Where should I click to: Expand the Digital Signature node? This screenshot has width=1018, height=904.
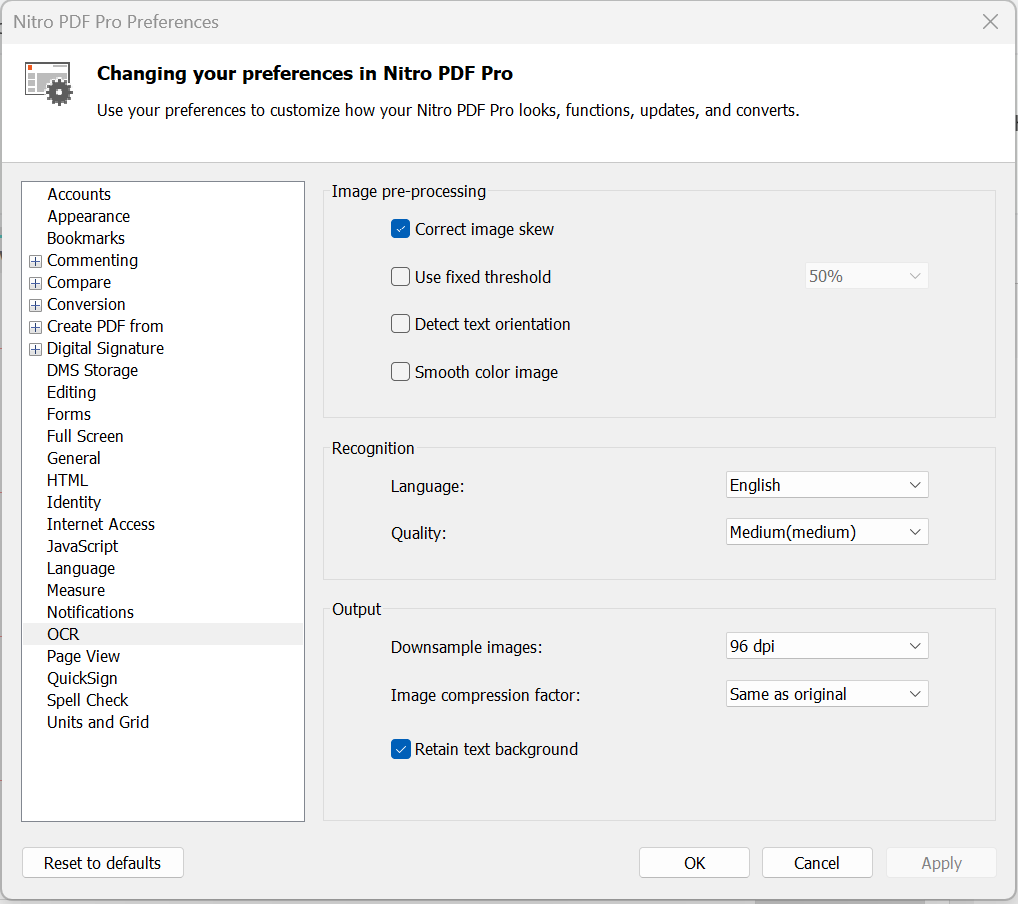[36, 349]
